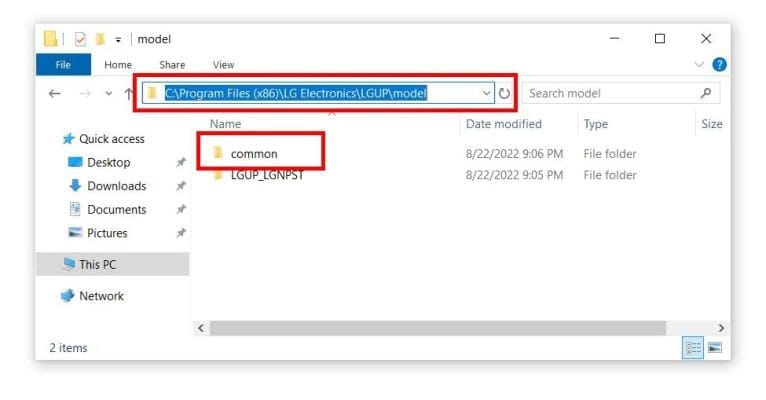Expand the address bar history dropdown
The width and height of the screenshot is (766, 400).
(487, 93)
